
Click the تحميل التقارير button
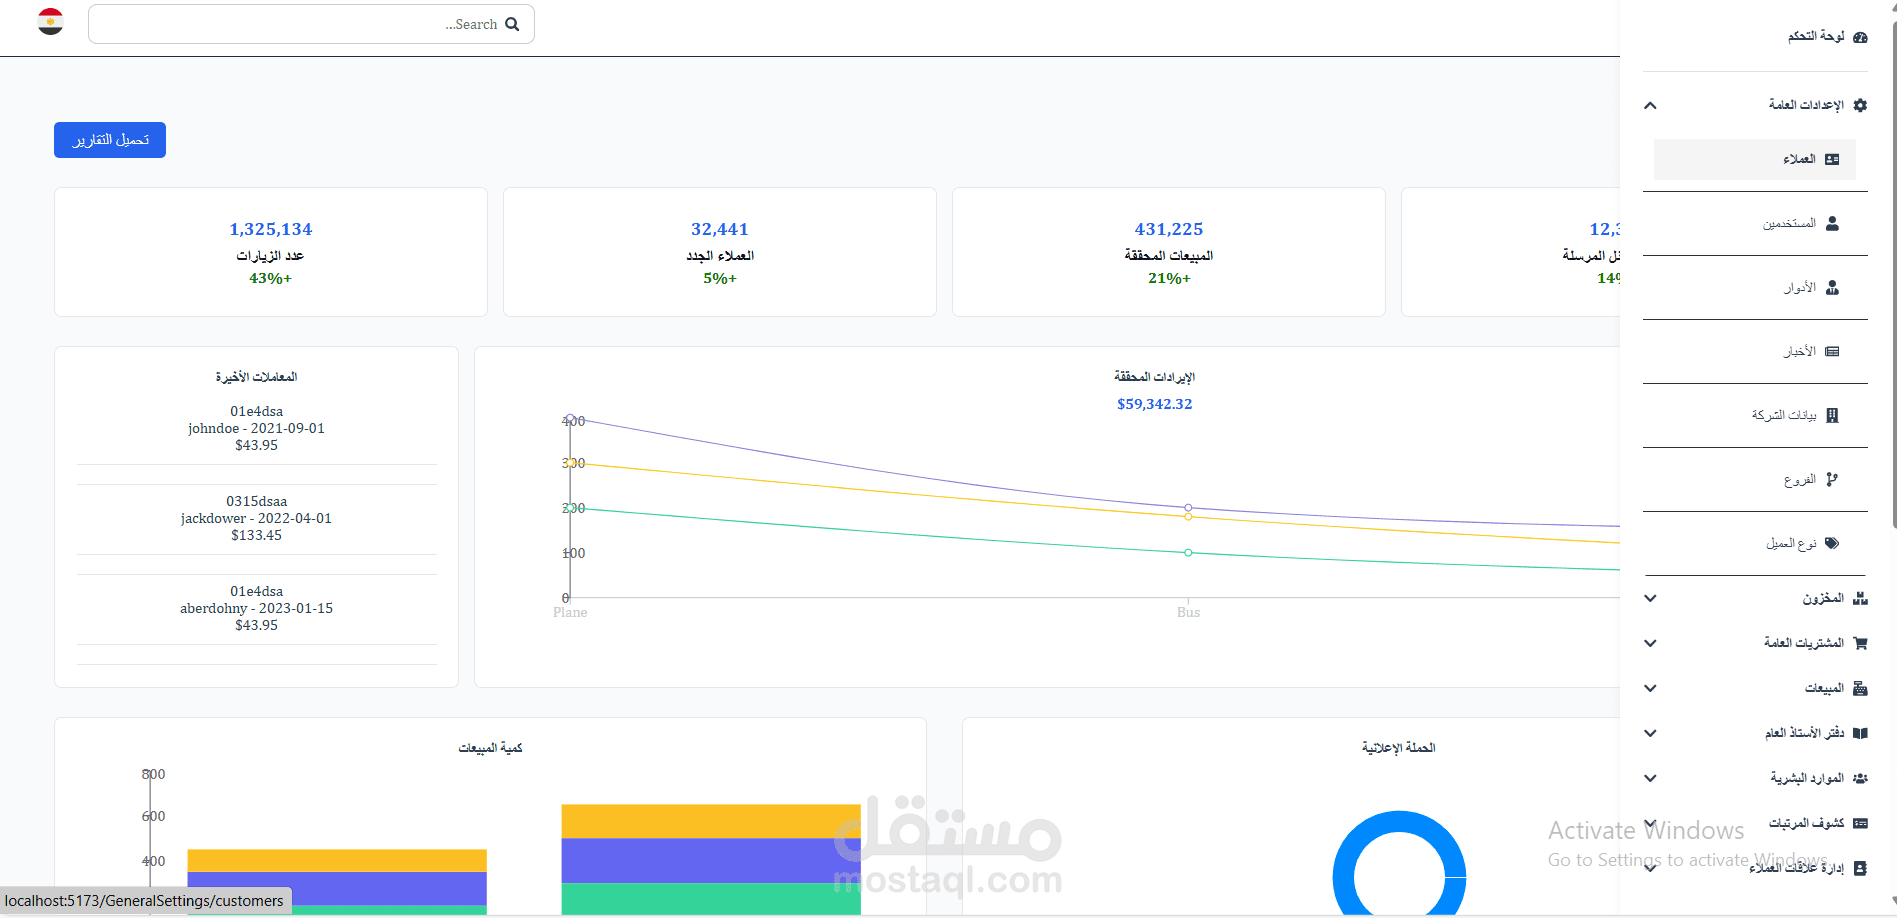pos(109,140)
